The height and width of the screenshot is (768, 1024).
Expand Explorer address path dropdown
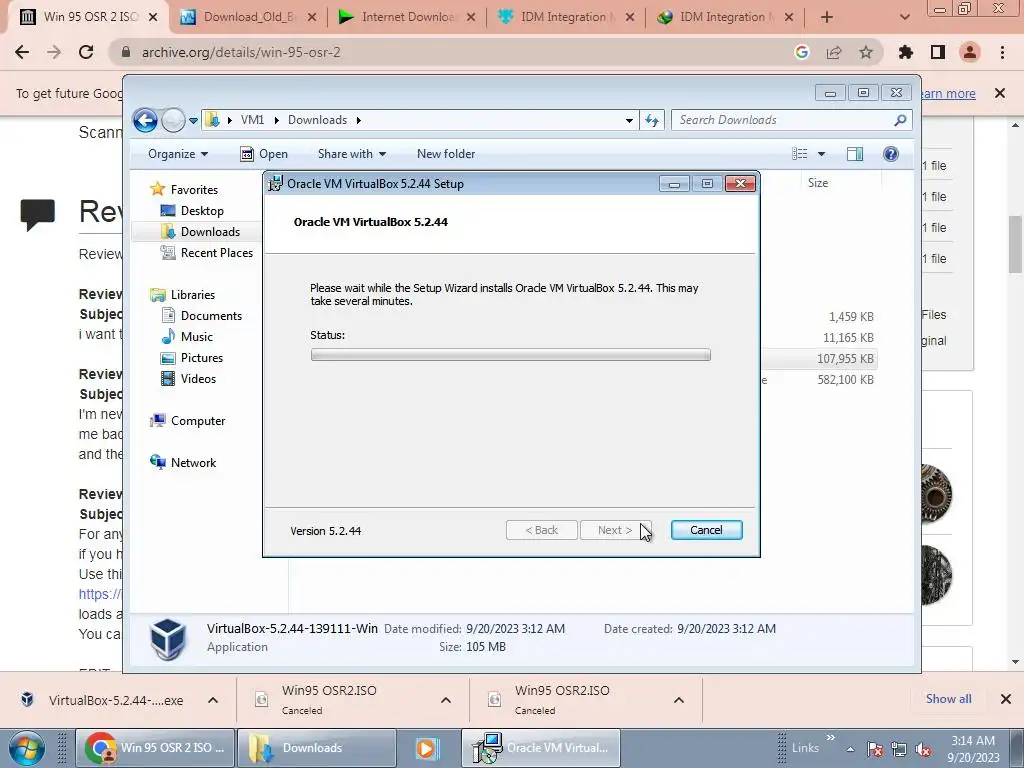click(629, 120)
